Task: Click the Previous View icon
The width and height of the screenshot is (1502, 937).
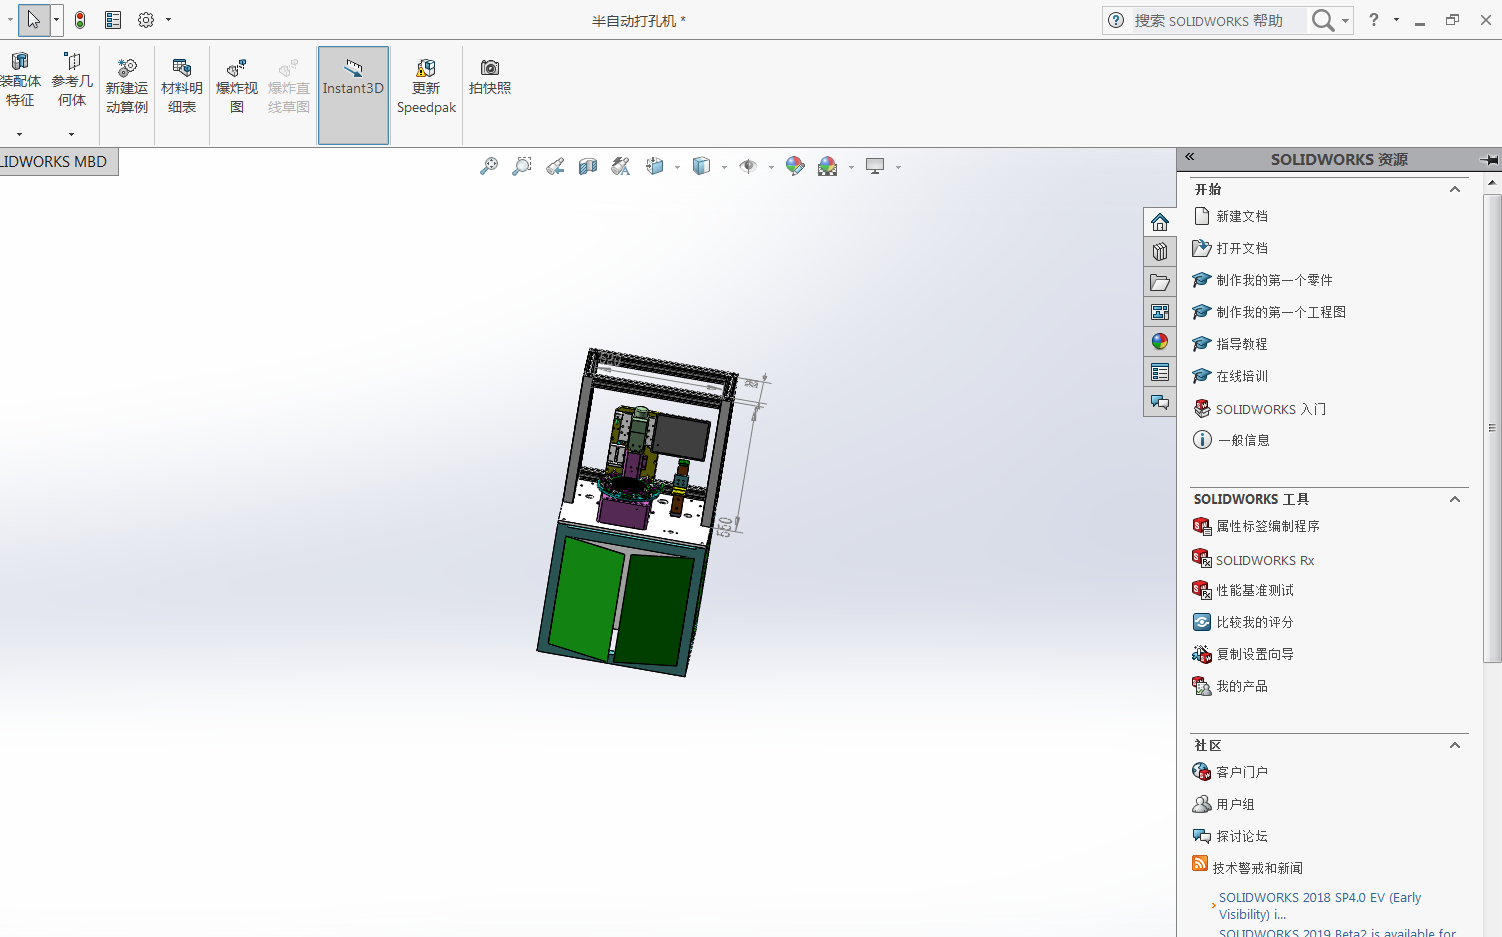Action: tap(555, 166)
